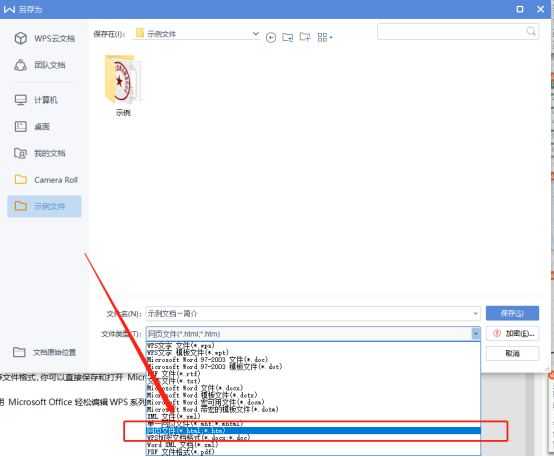Open 文档原始位置 original document location
This screenshot has height=457, width=554.
45,352
